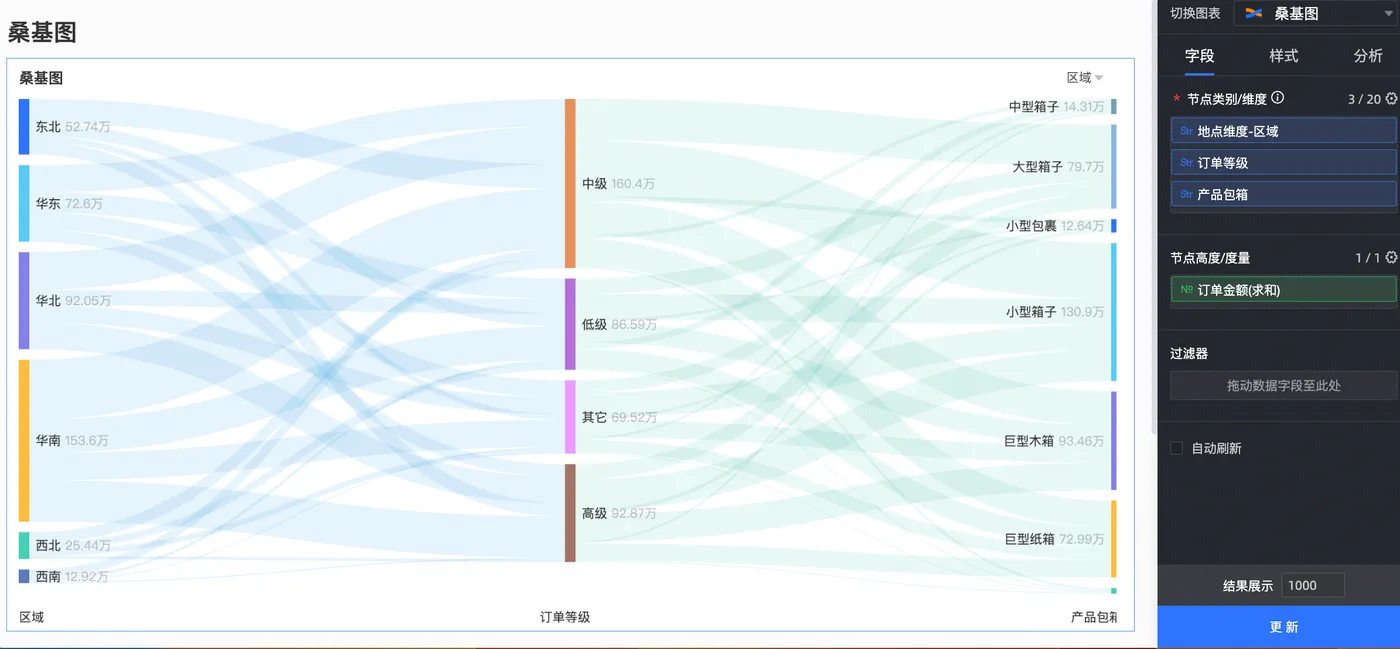Click the 订单金额(求和) measure field
The width and height of the screenshot is (1400, 649).
click(x=1283, y=290)
